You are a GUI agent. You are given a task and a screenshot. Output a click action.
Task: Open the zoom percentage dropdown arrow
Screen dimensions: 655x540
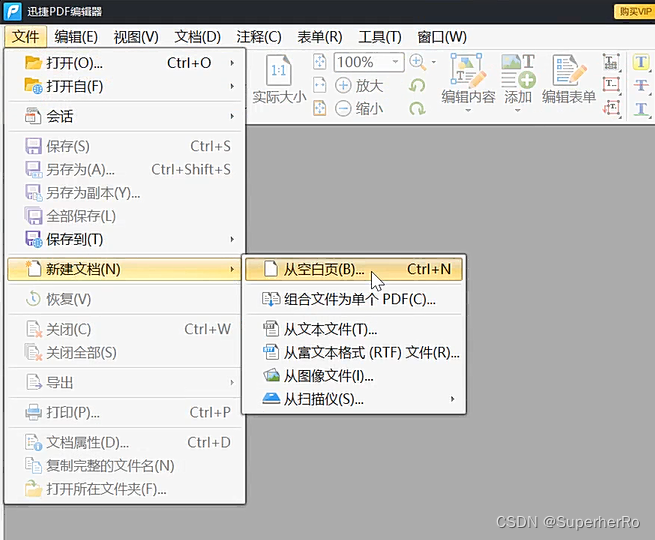tap(396, 62)
